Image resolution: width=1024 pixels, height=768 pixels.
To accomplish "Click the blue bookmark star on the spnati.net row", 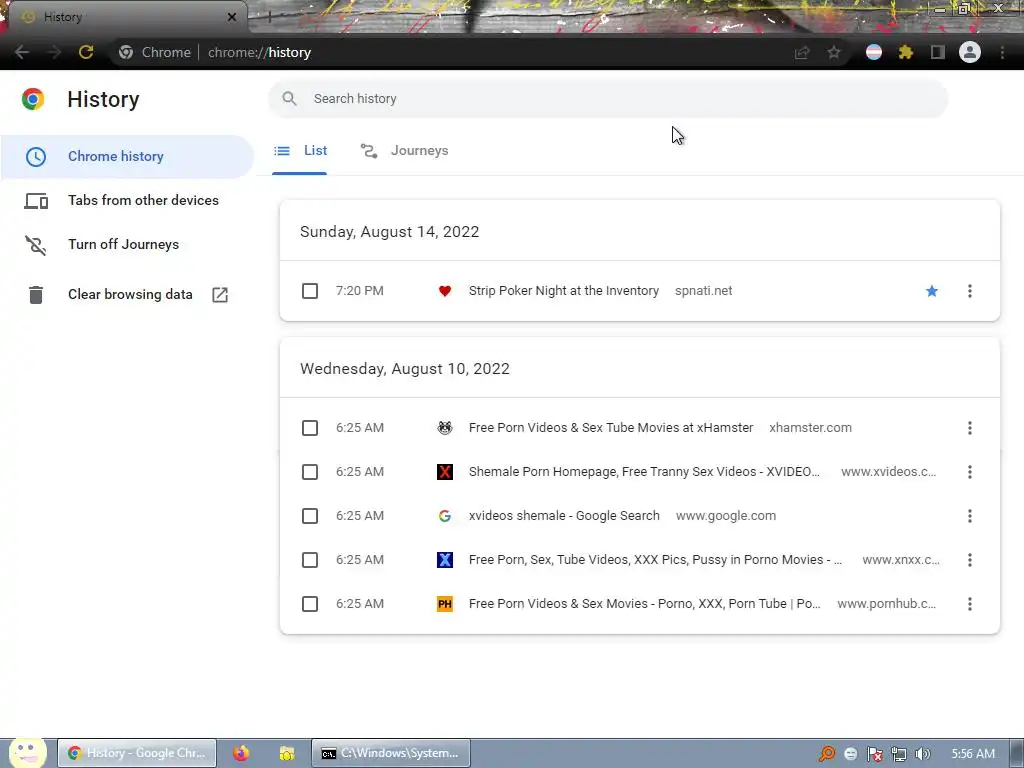I will [x=932, y=291].
